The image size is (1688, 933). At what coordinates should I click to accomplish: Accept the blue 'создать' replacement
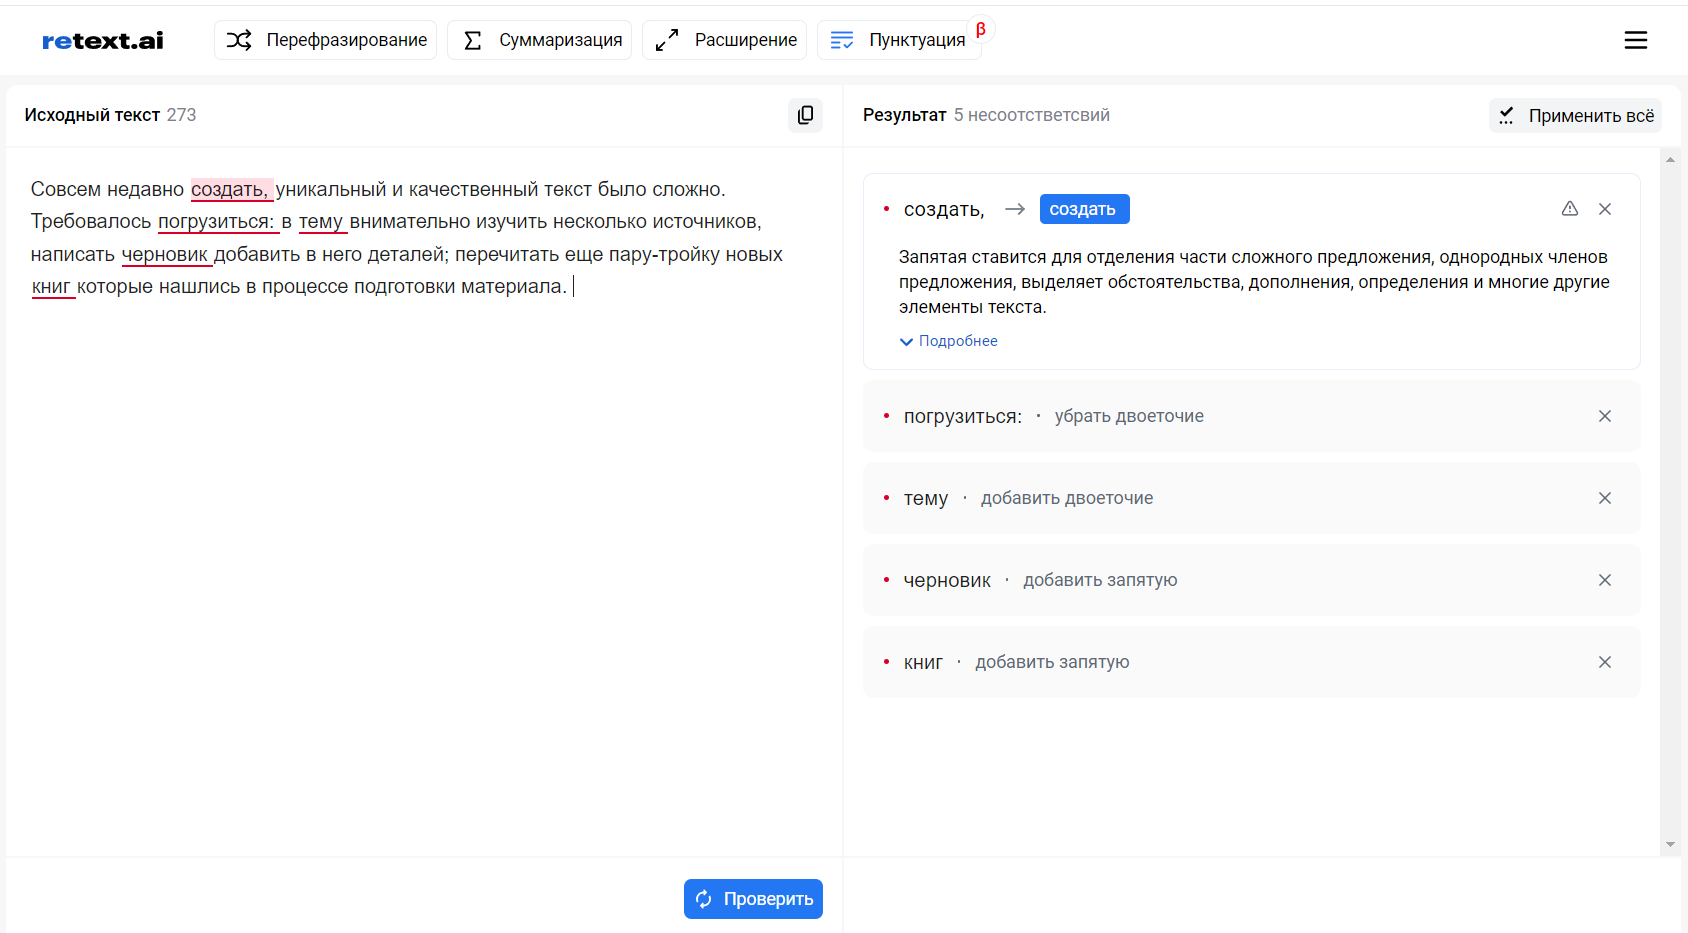coord(1083,209)
